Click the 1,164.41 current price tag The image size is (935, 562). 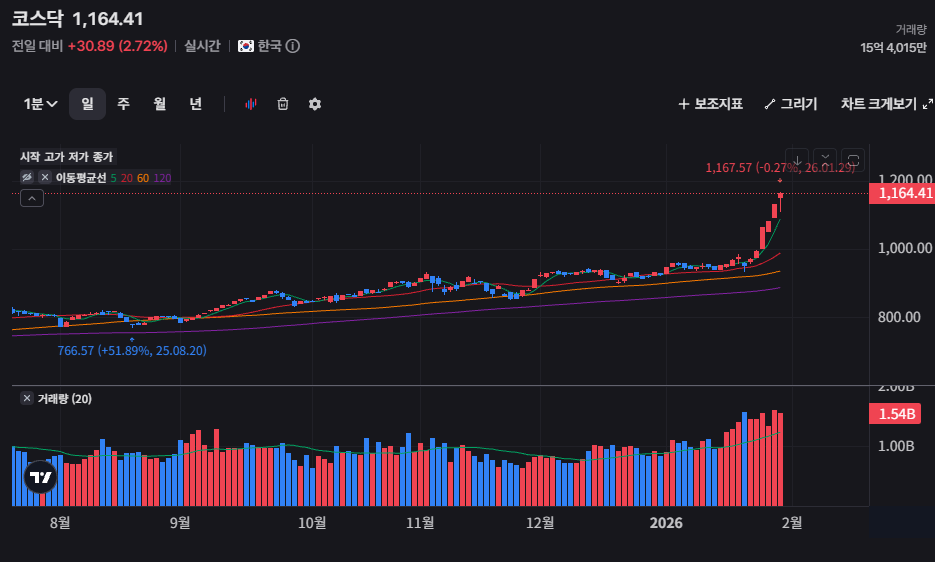coord(902,193)
